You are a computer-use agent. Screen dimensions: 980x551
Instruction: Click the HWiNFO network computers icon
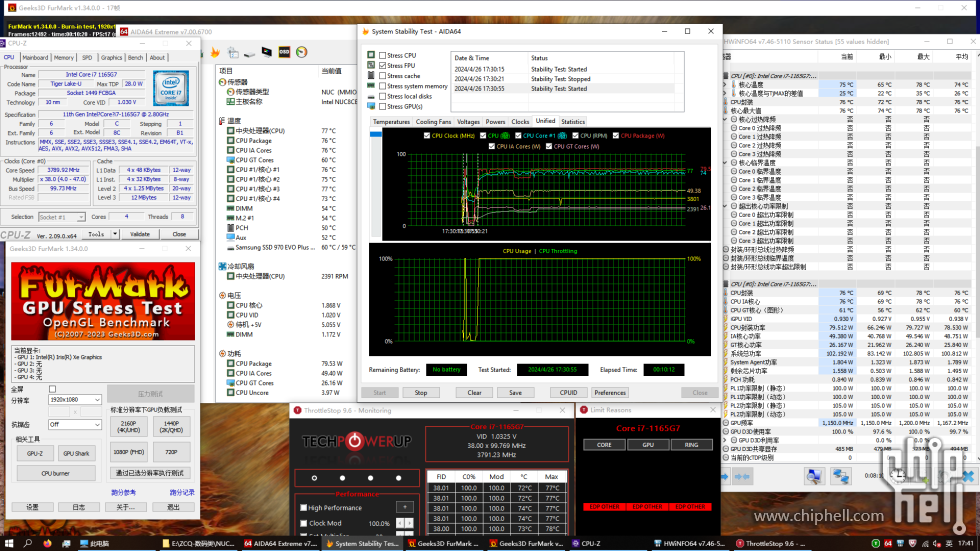tap(841, 477)
